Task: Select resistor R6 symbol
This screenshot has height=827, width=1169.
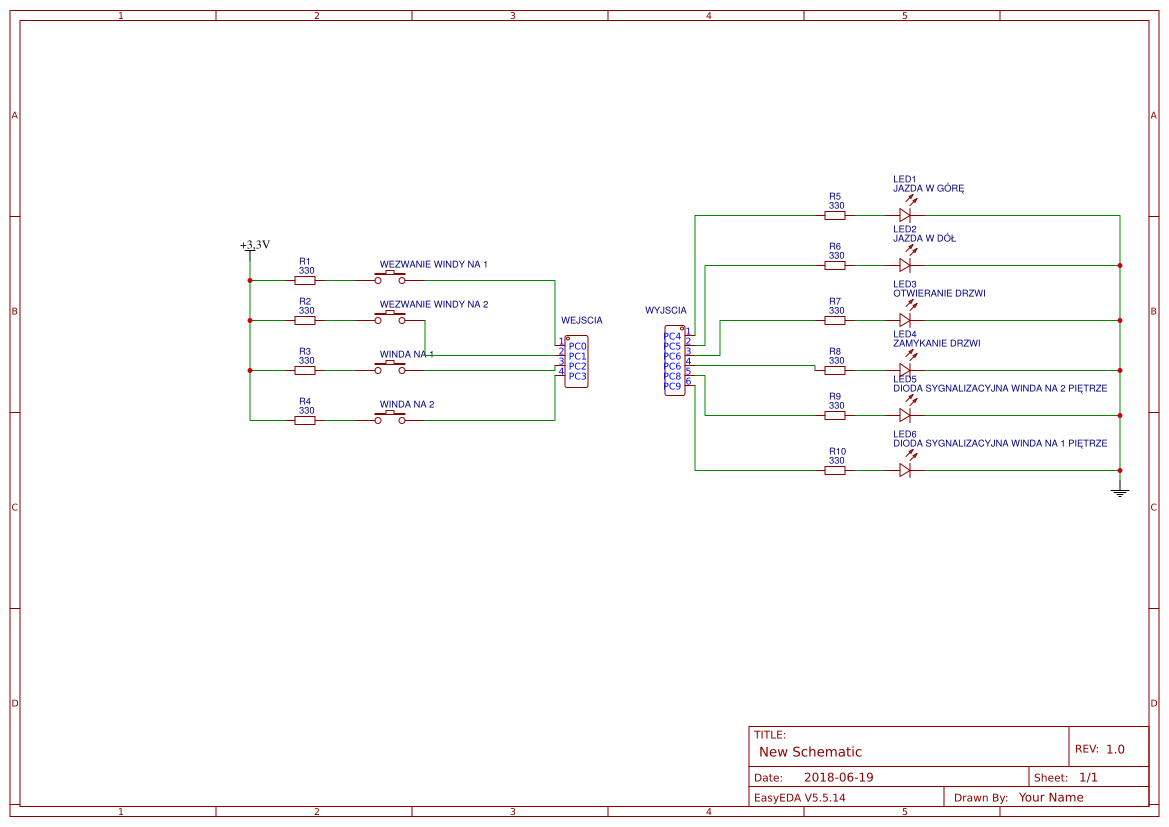Action: (835, 265)
